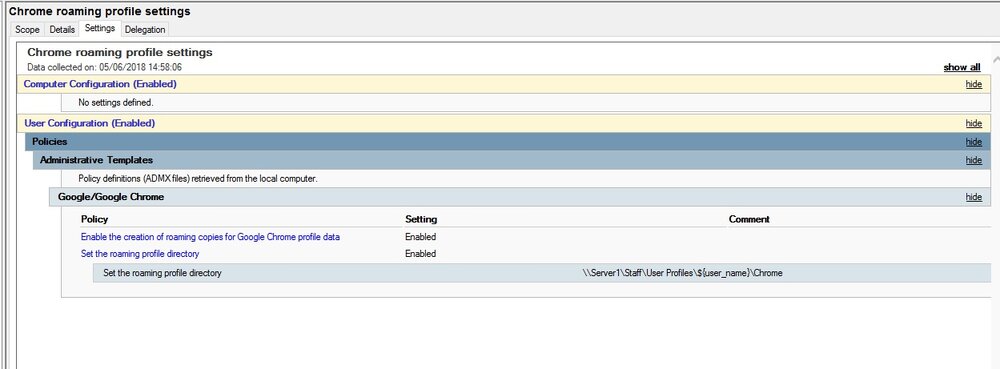Click the Comment column header
Image resolution: width=1000 pixels, height=369 pixels.
click(x=749, y=219)
